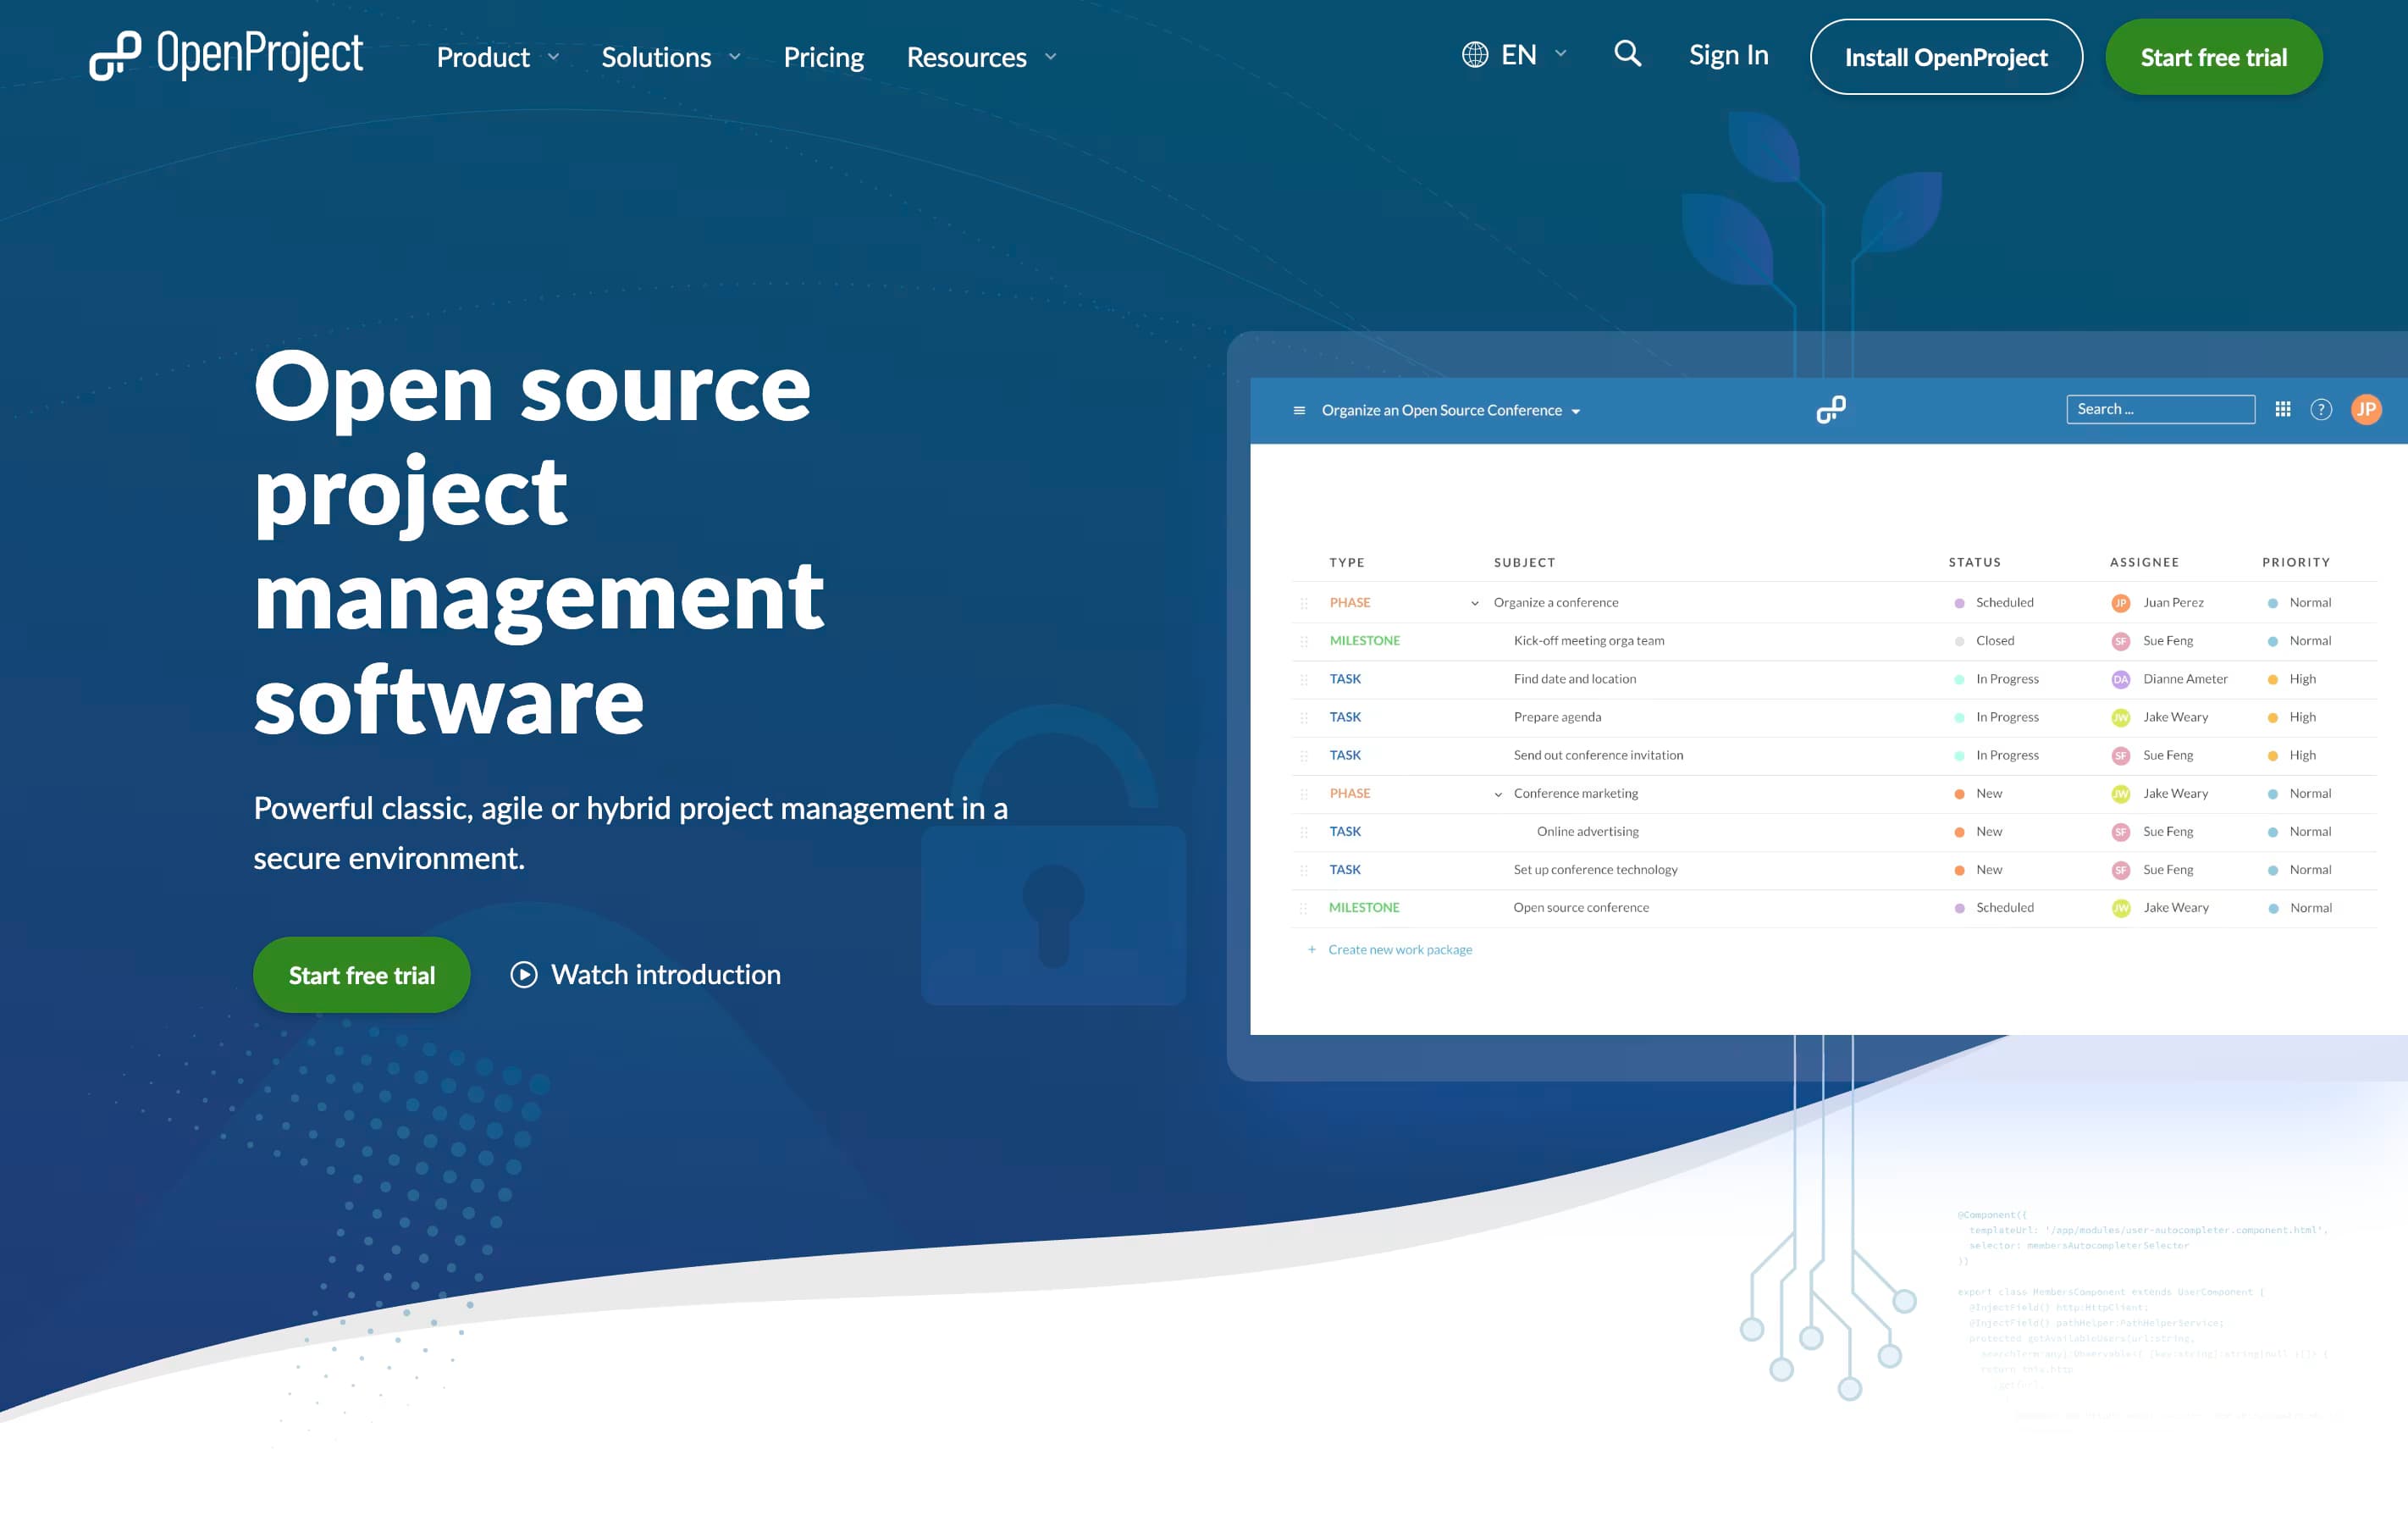2408x1516 pixels.
Task: Click the play icon next to Watch introduction
Action: click(x=524, y=975)
